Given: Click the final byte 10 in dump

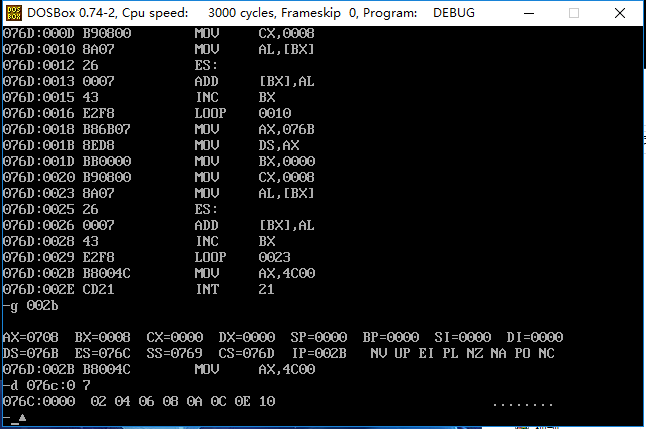Looking at the screenshot, I should tap(267, 401).
